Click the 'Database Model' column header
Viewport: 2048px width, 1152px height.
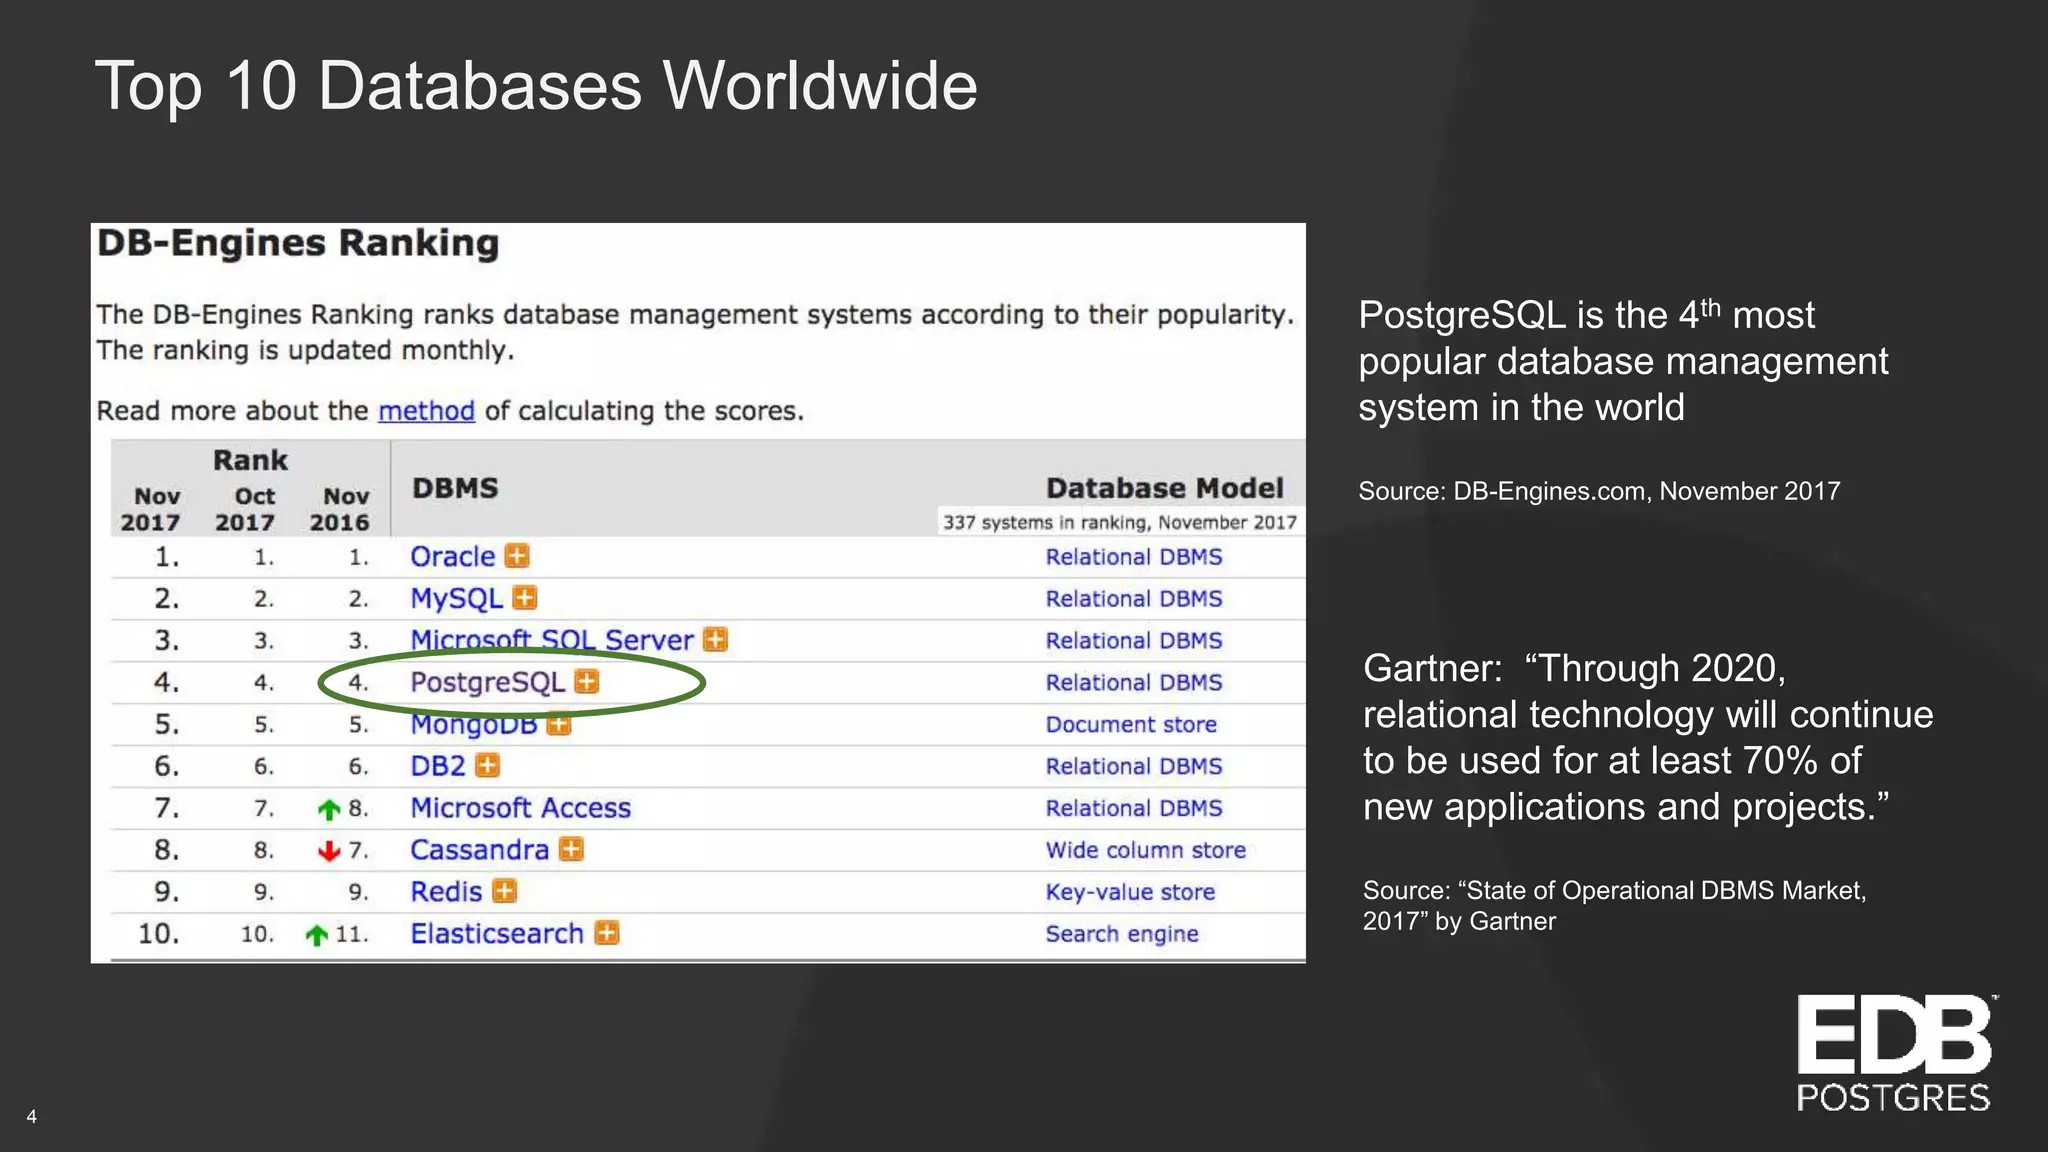point(1165,488)
